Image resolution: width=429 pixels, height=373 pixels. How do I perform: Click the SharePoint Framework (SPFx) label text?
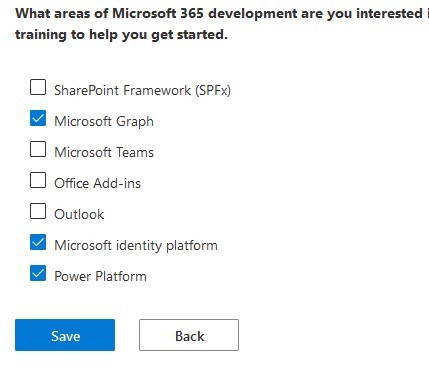pos(142,90)
